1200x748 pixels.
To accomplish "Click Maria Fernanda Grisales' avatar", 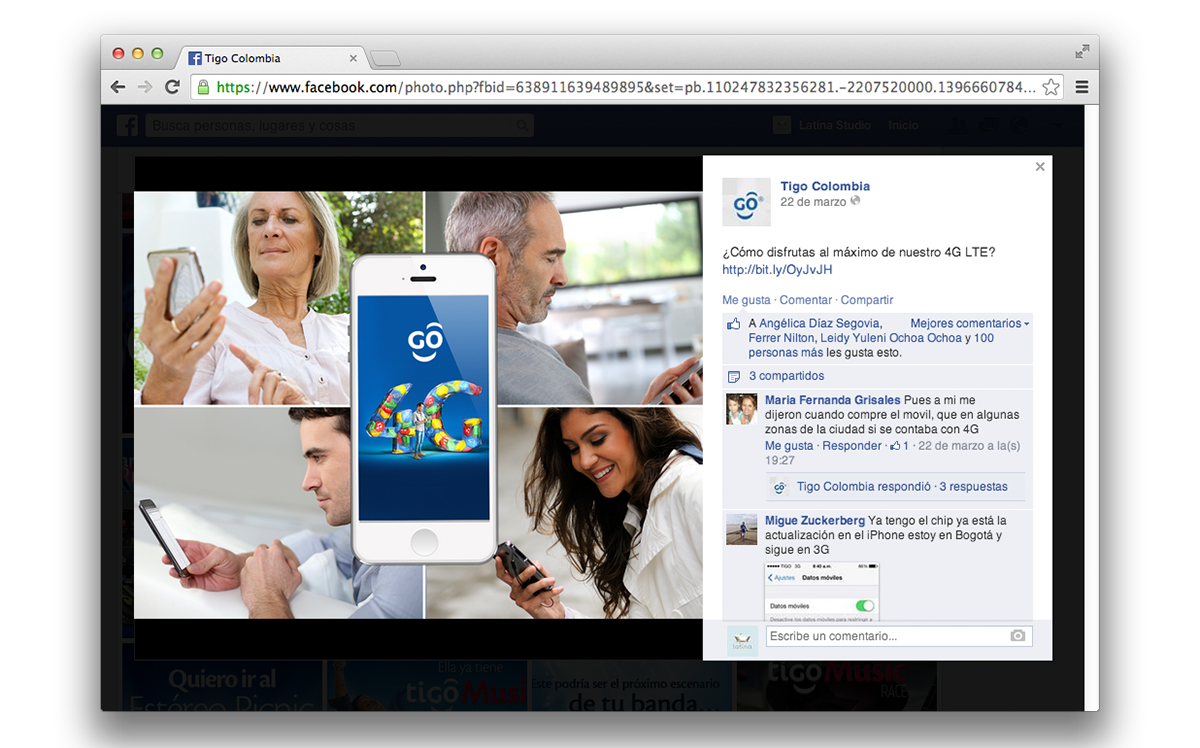I will point(741,409).
